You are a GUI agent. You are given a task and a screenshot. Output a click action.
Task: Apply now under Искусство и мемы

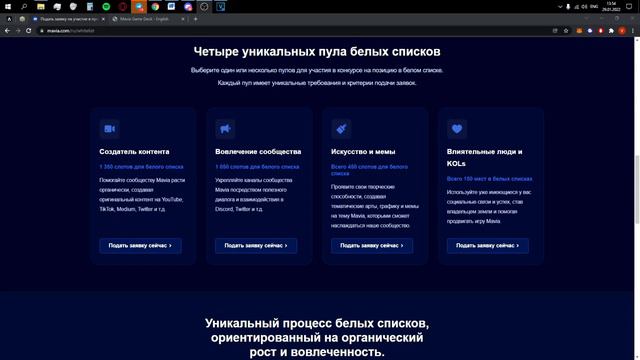(x=372, y=246)
